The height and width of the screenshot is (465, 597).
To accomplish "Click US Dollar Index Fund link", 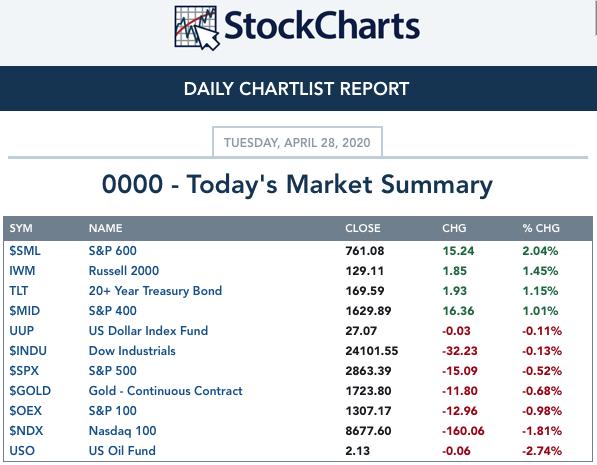I will pos(148,331).
